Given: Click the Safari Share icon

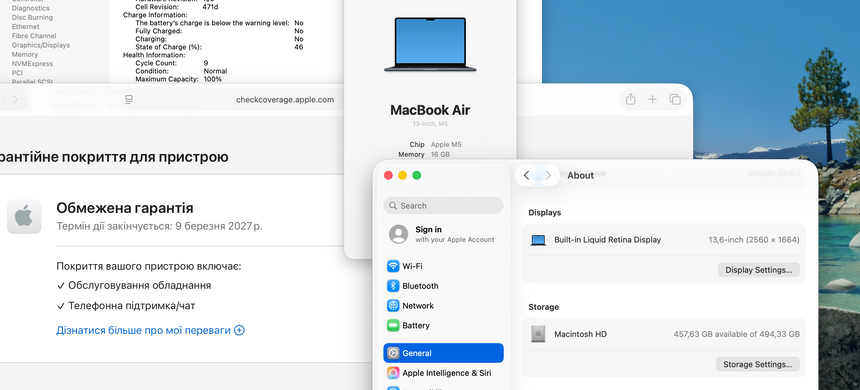Looking at the screenshot, I should point(631,99).
